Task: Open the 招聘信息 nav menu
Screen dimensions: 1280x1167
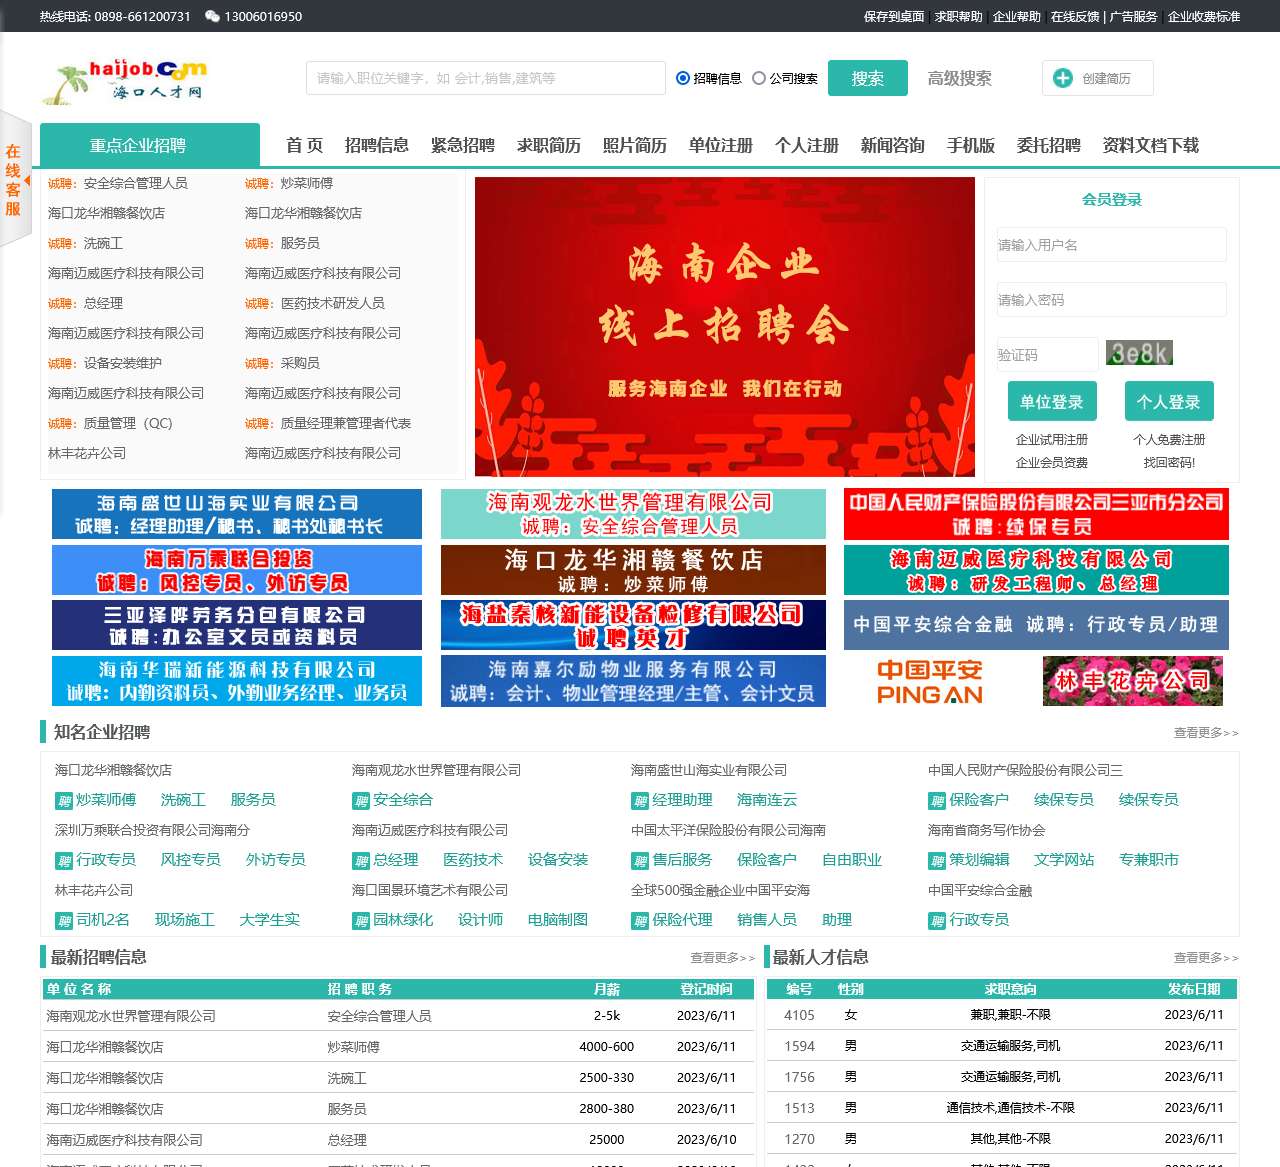Action: coord(377,145)
